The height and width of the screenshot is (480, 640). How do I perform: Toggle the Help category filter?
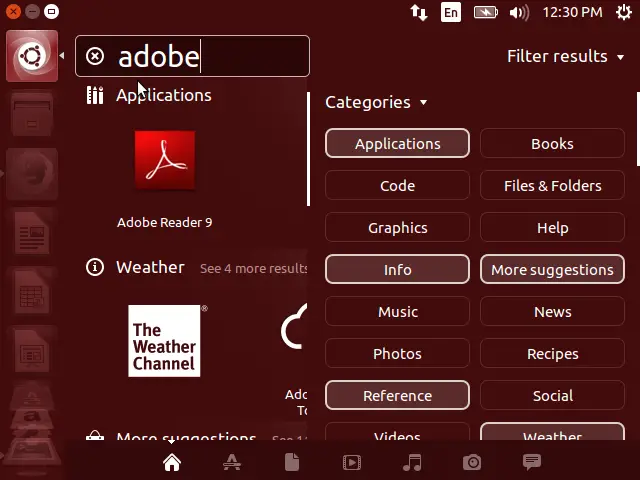552,227
